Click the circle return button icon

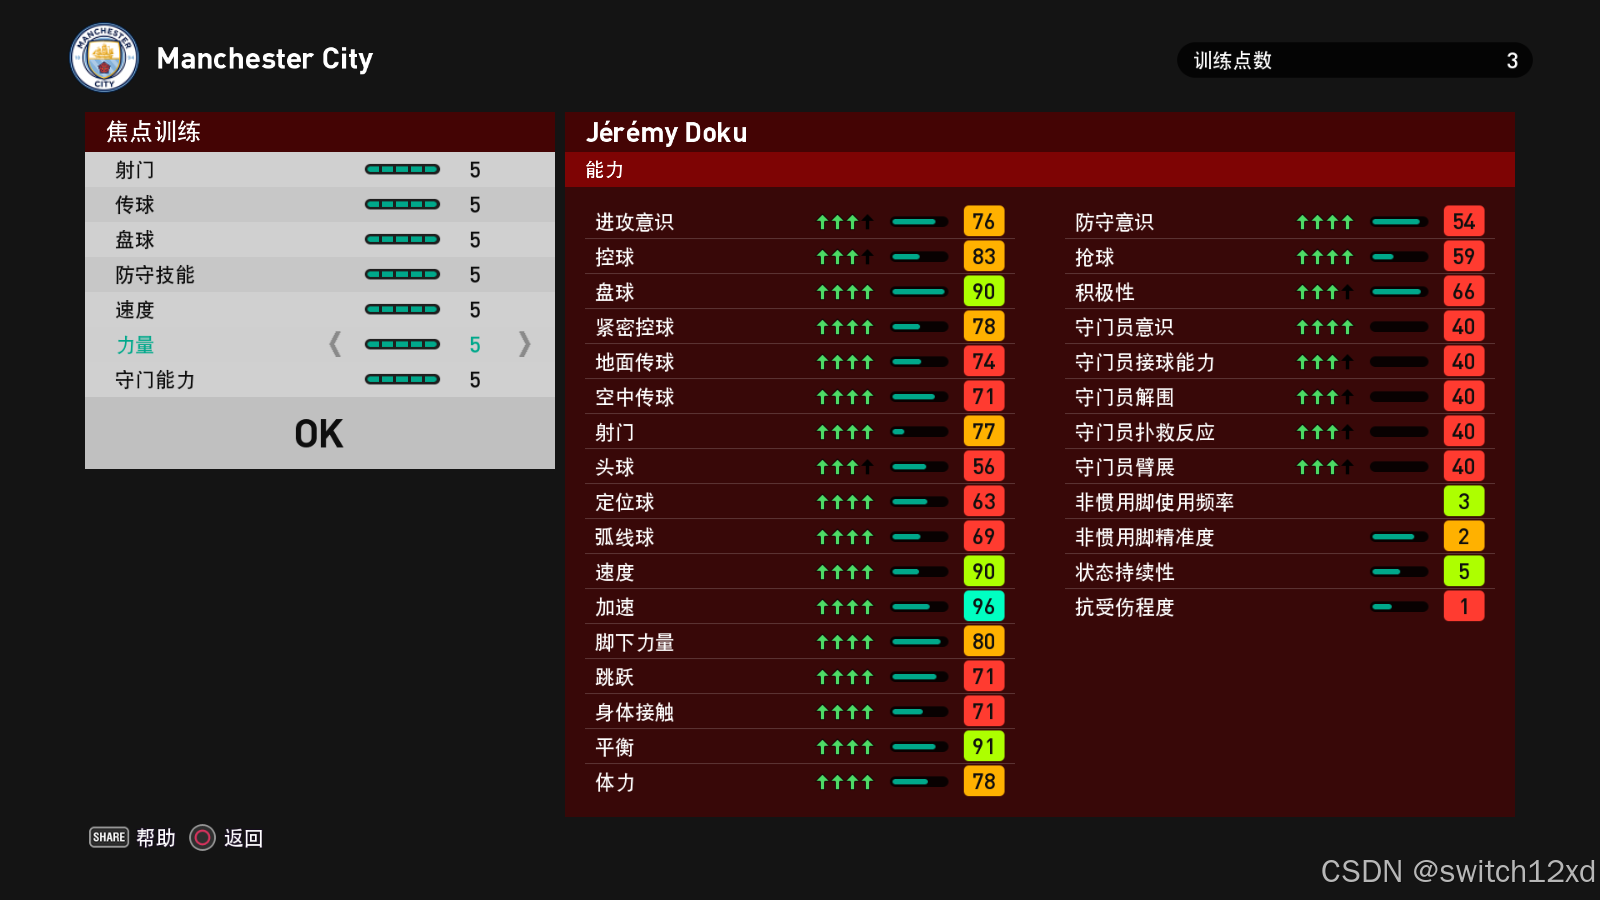(202, 838)
